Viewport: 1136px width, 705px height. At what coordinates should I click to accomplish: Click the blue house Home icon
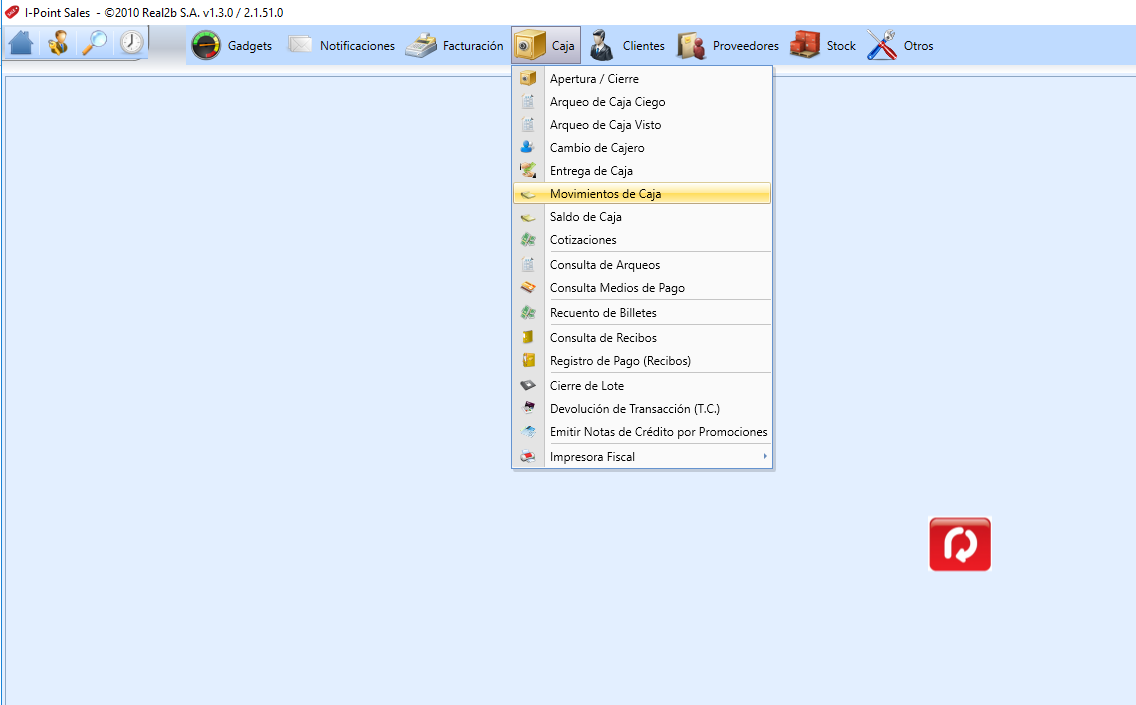(x=21, y=43)
